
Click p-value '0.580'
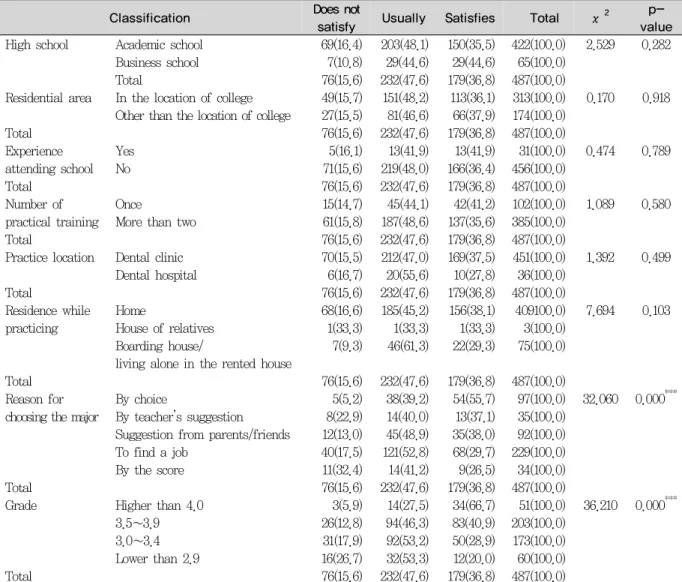(656, 204)
